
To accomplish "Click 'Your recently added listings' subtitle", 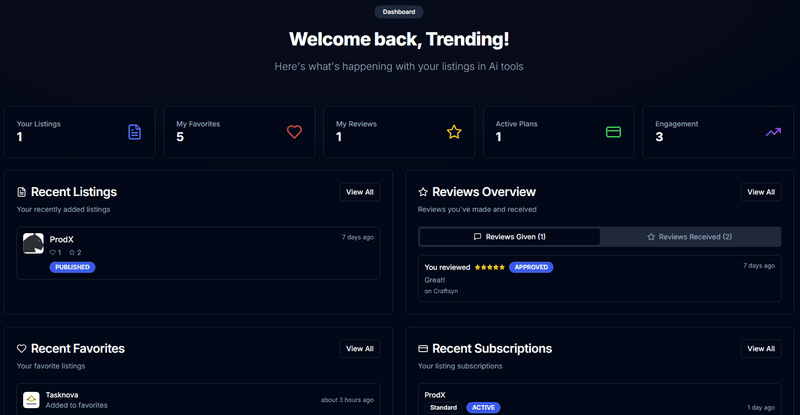I will coord(63,209).
